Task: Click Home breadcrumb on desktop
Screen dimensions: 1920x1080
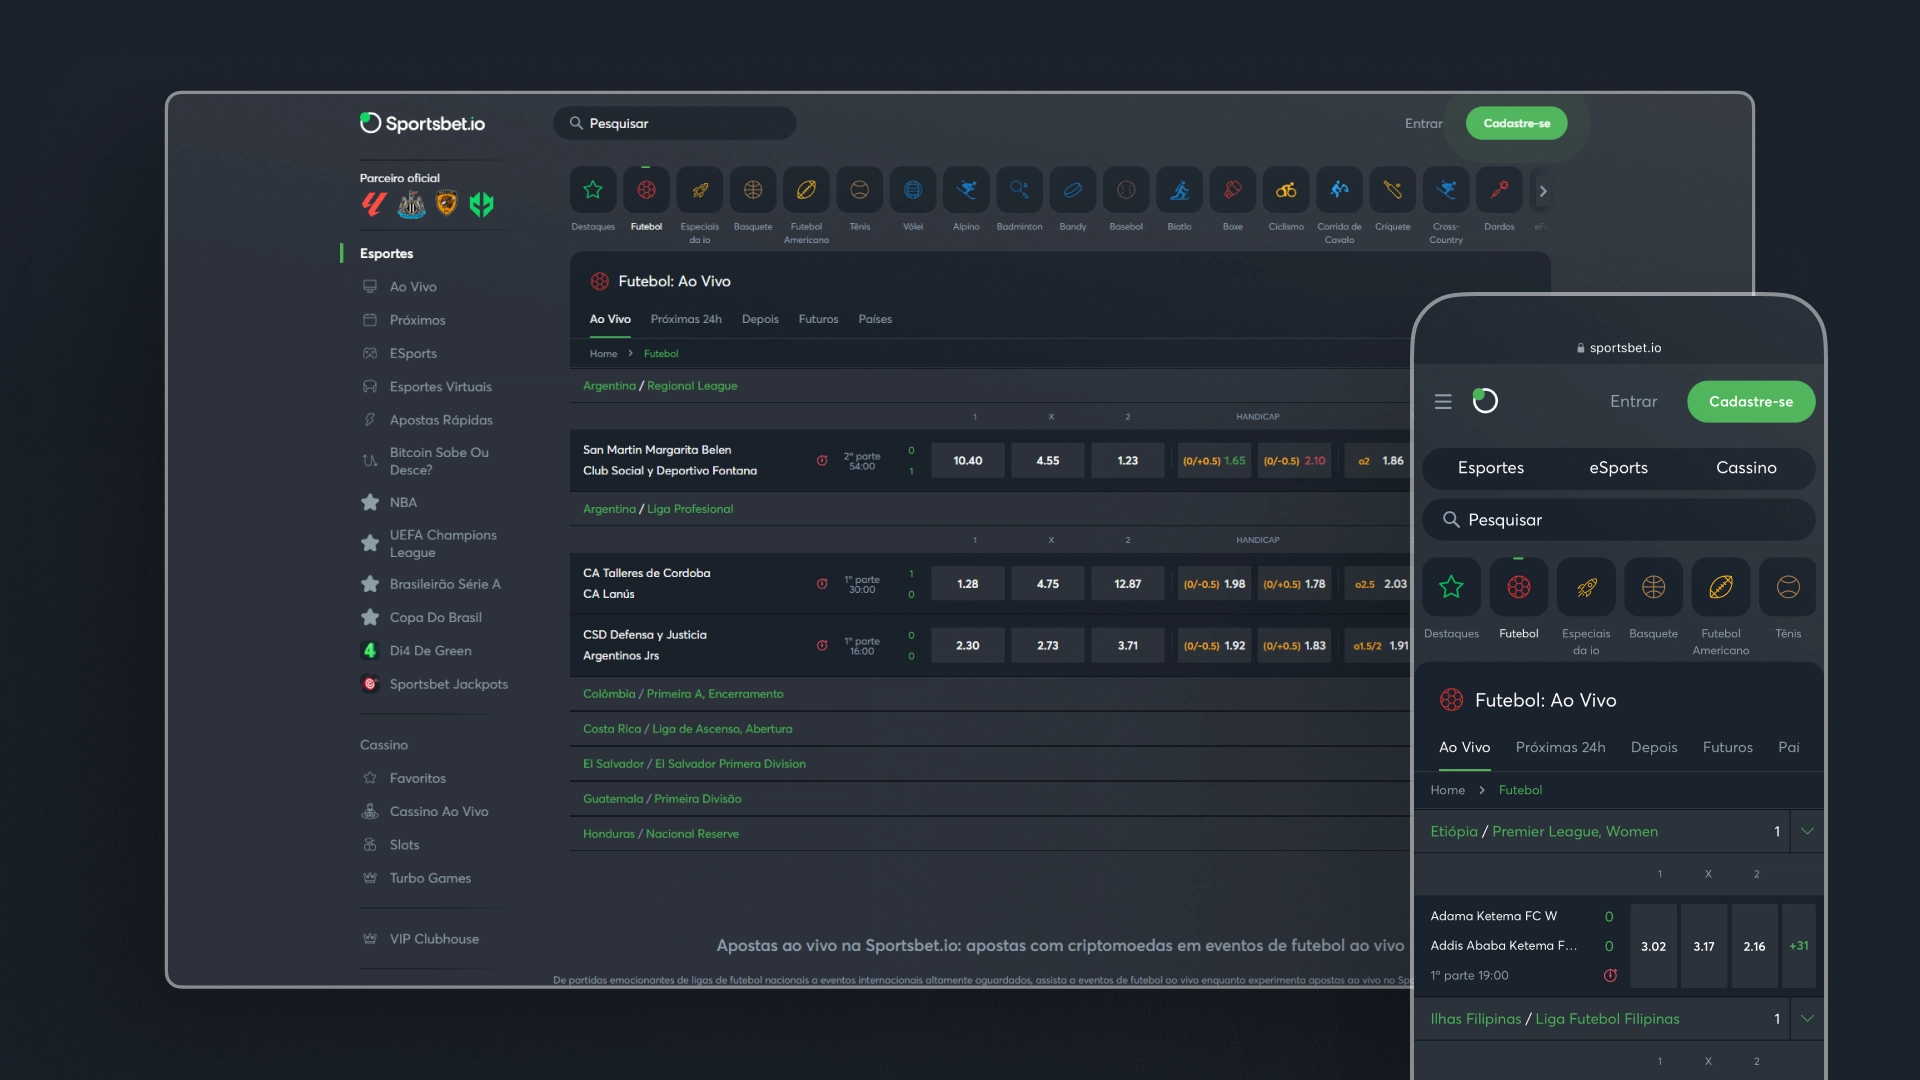Action: coord(603,354)
